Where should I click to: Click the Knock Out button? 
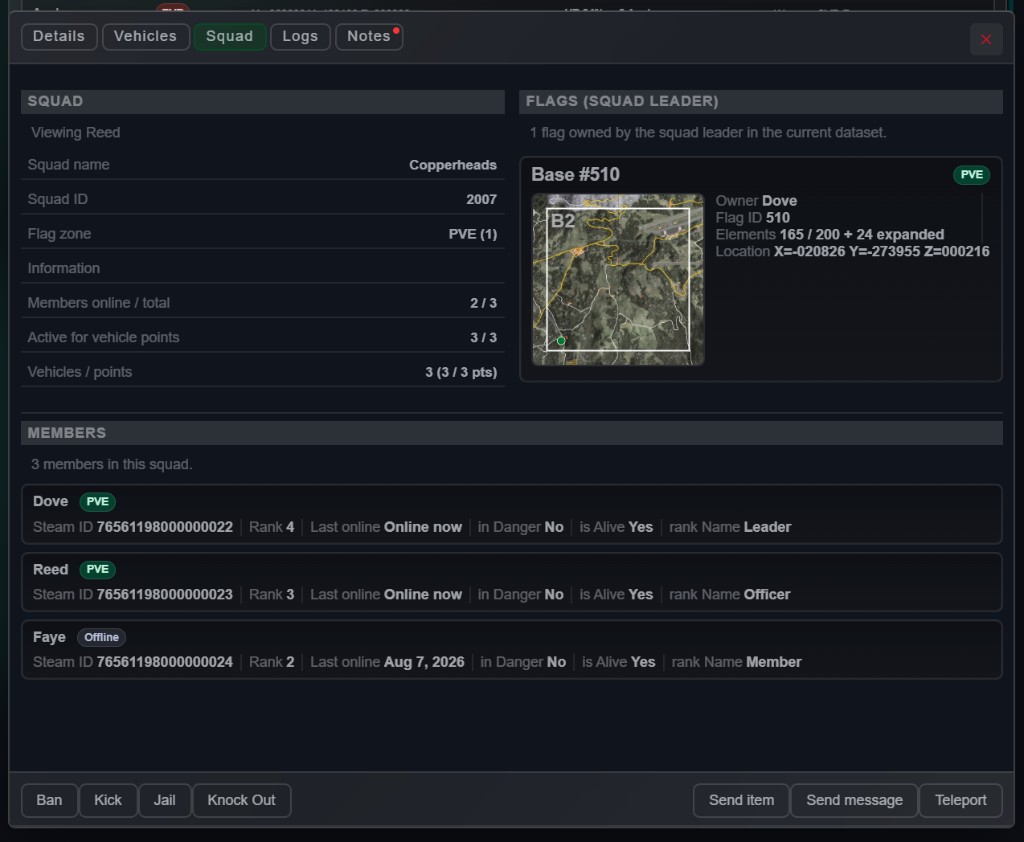pos(242,800)
